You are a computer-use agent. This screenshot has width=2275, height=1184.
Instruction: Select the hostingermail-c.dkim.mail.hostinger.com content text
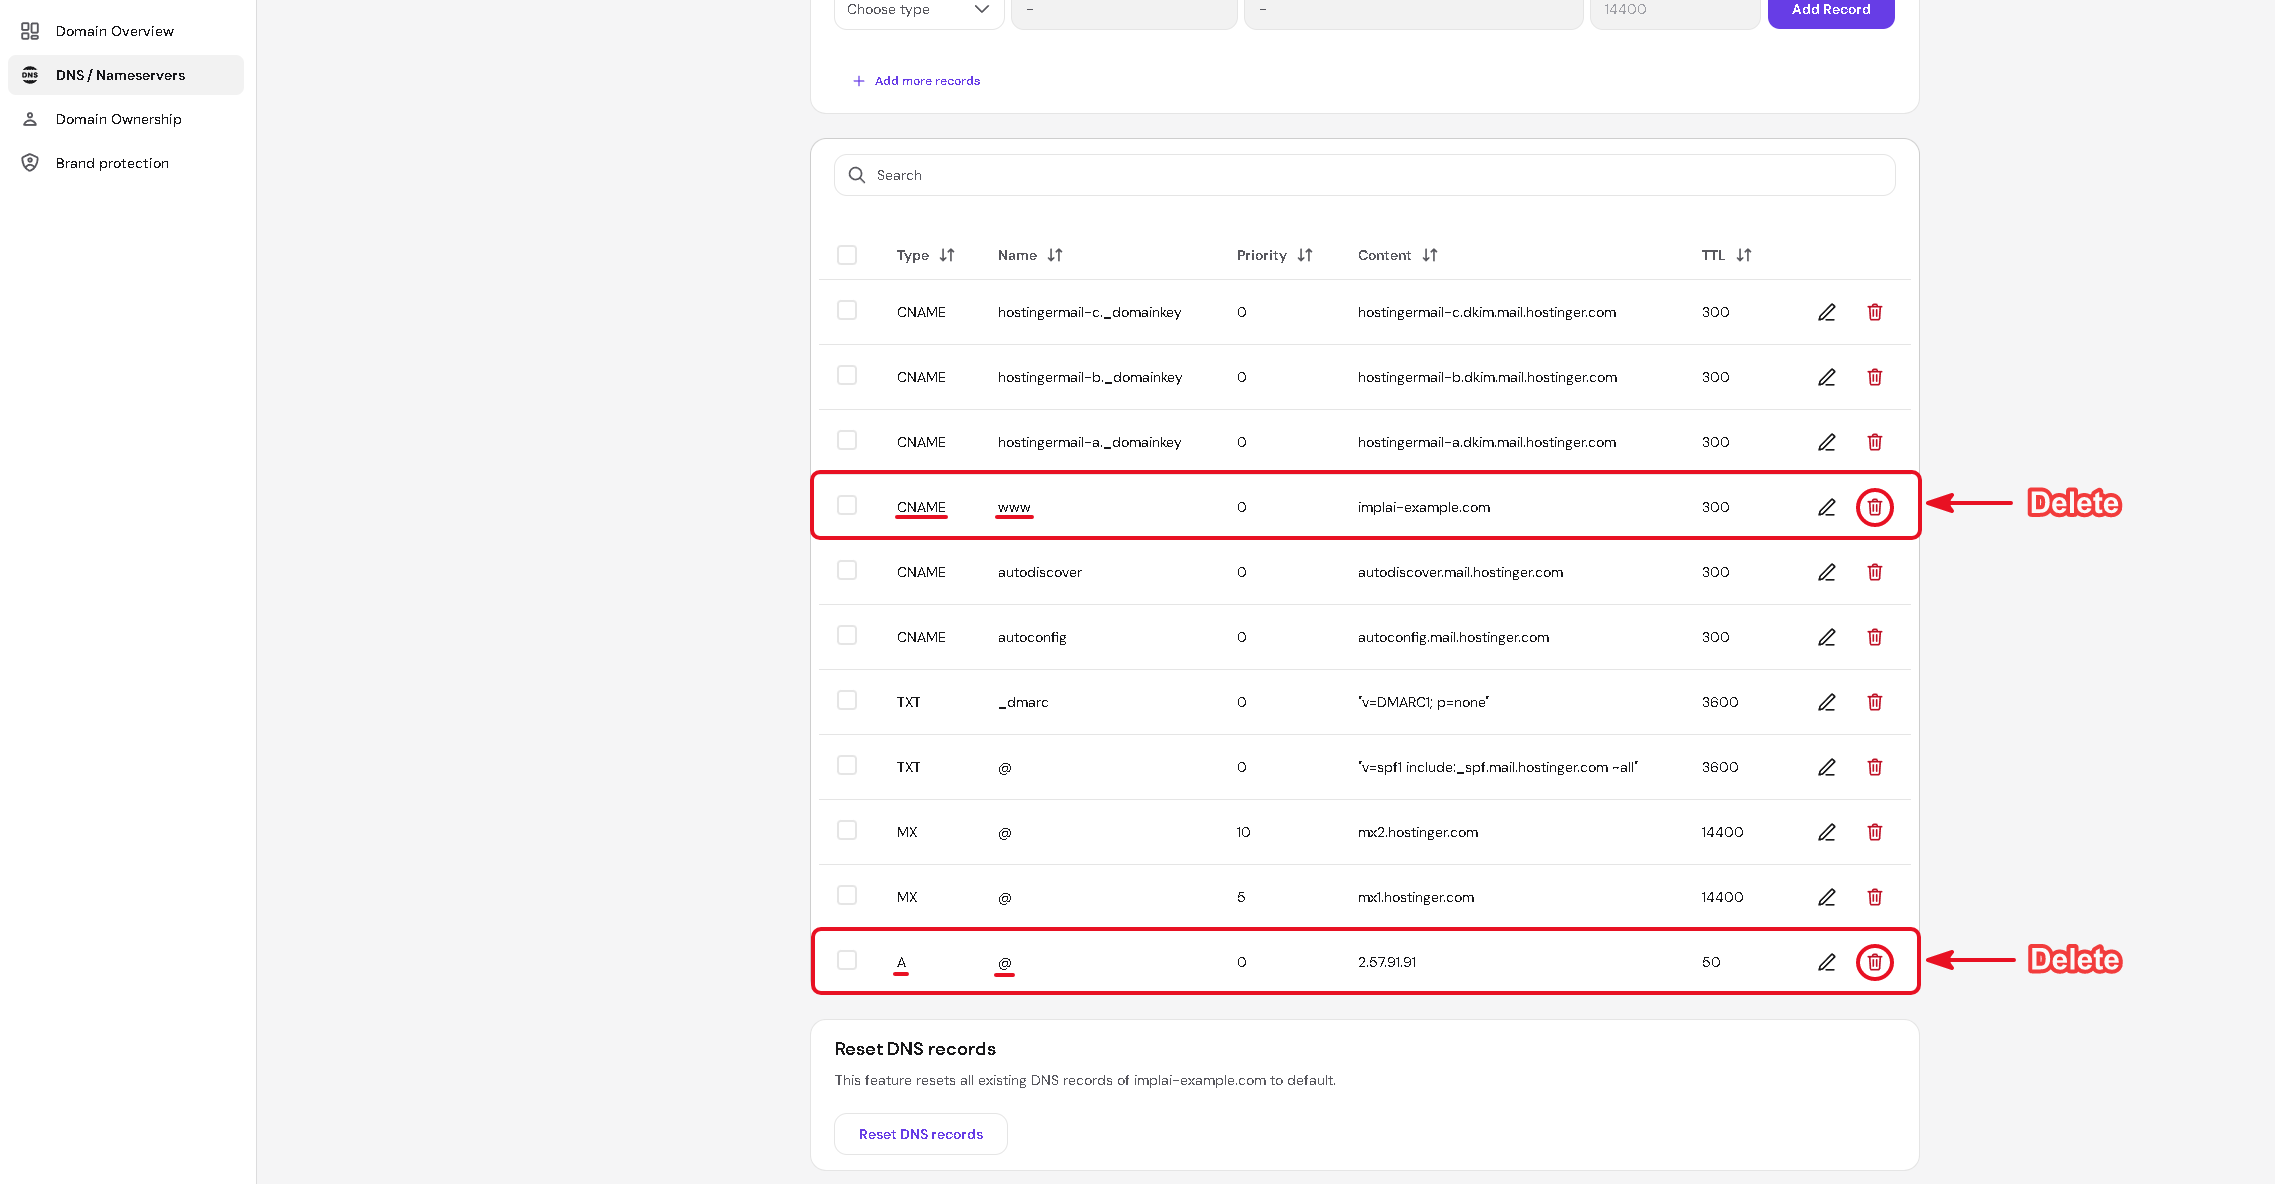1486,312
